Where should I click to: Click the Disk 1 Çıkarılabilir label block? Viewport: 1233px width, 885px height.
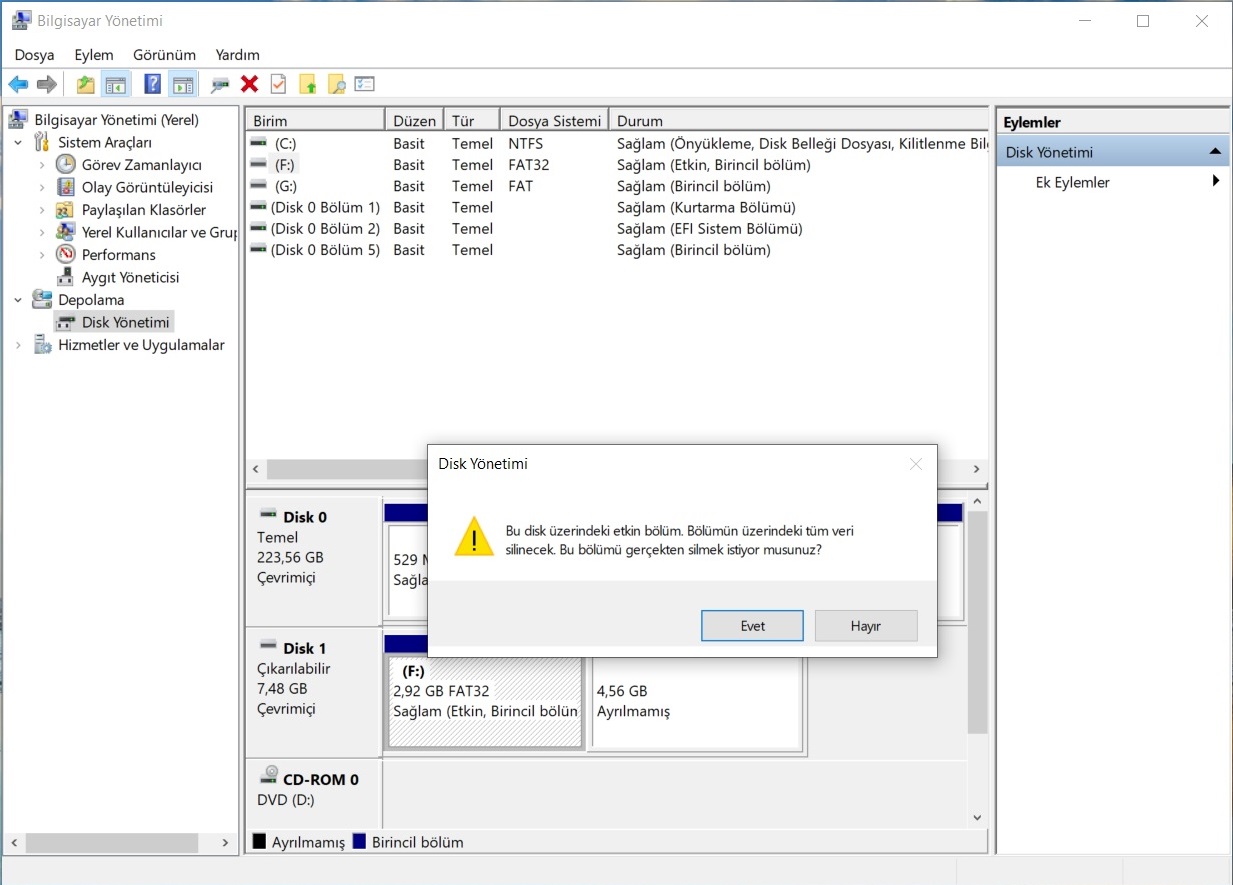click(x=314, y=691)
